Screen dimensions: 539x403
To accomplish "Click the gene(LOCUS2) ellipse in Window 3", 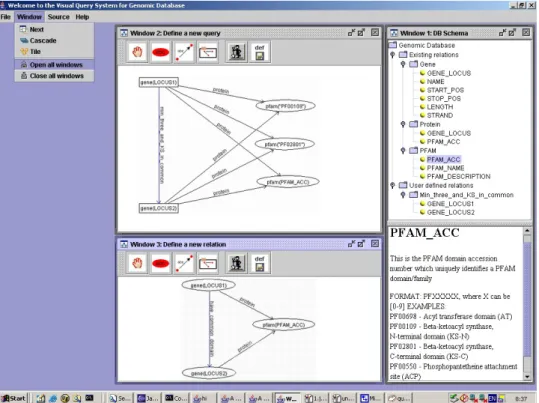I will tap(209, 373).
